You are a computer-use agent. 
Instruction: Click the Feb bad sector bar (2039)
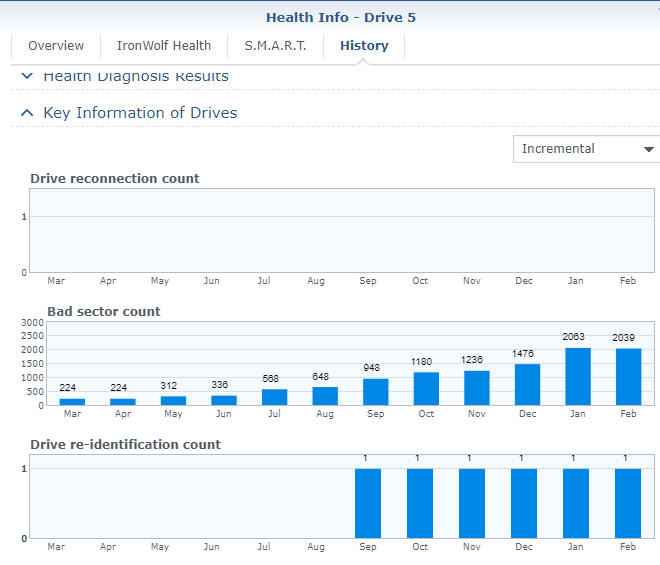(628, 377)
